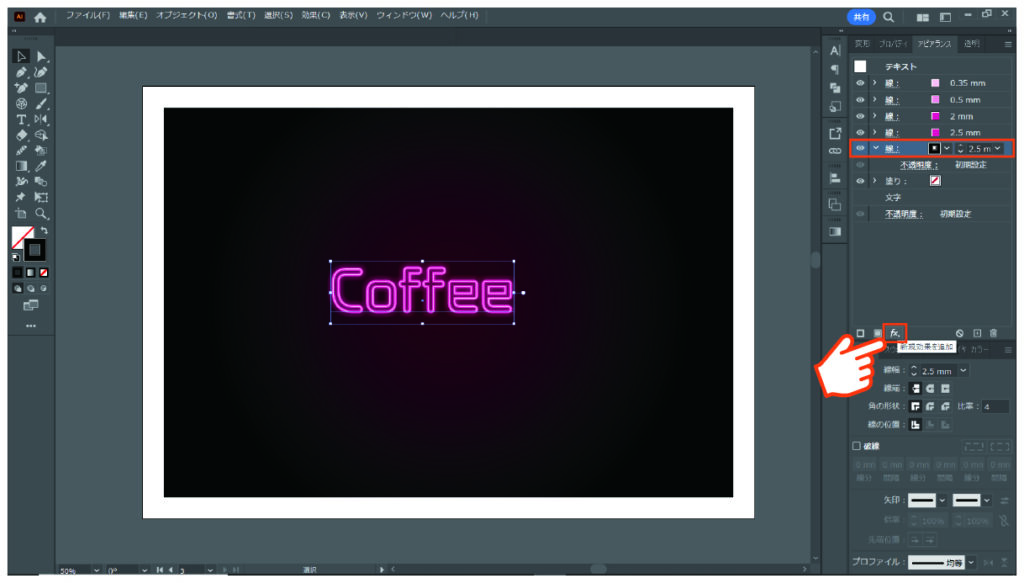This screenshot has width=1024, height=583.
Task: Open 編集(E) menu
Action: 133,15
